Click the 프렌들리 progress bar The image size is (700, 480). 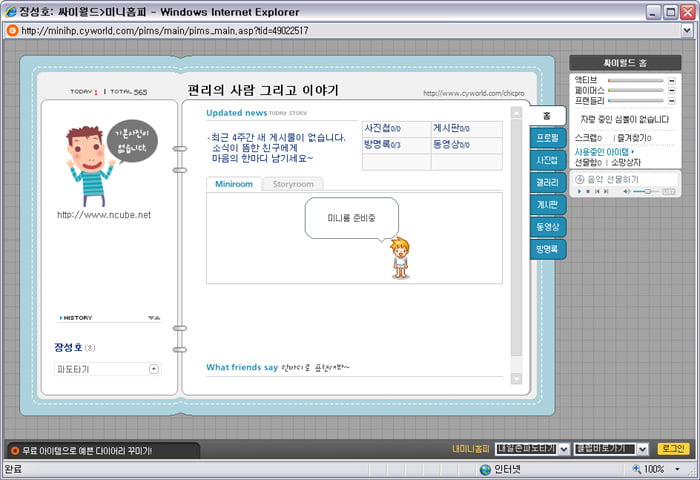[636, 101]
